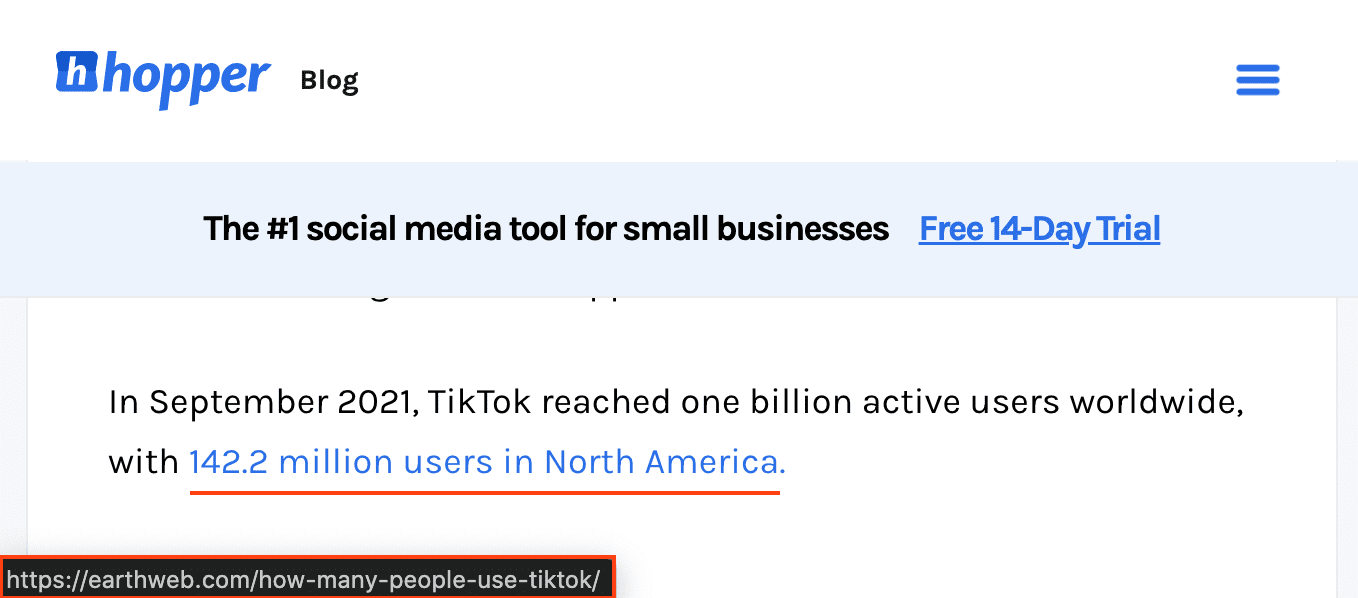Click the hopper wordmark text
Image resolution: width=1358 pixels, height=598 pixels.
point(185,78)
